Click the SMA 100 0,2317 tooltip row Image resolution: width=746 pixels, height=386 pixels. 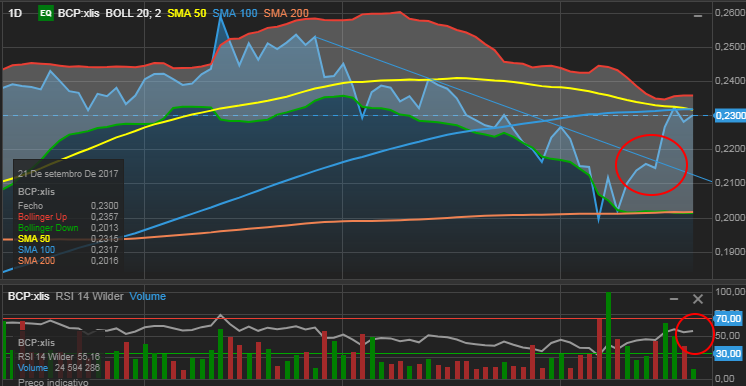click(x=68, y=250)
